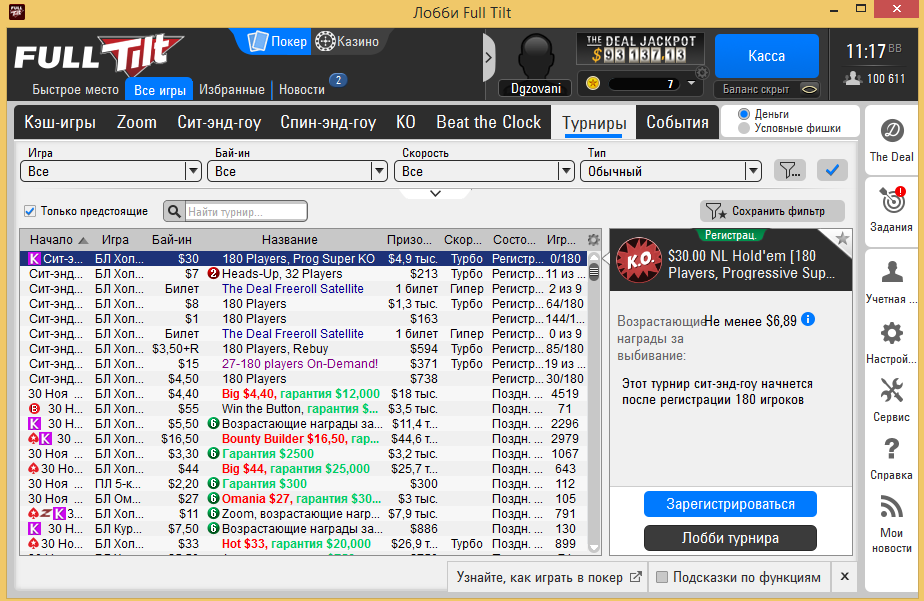Click Казино chip icon

coord(325,41)
